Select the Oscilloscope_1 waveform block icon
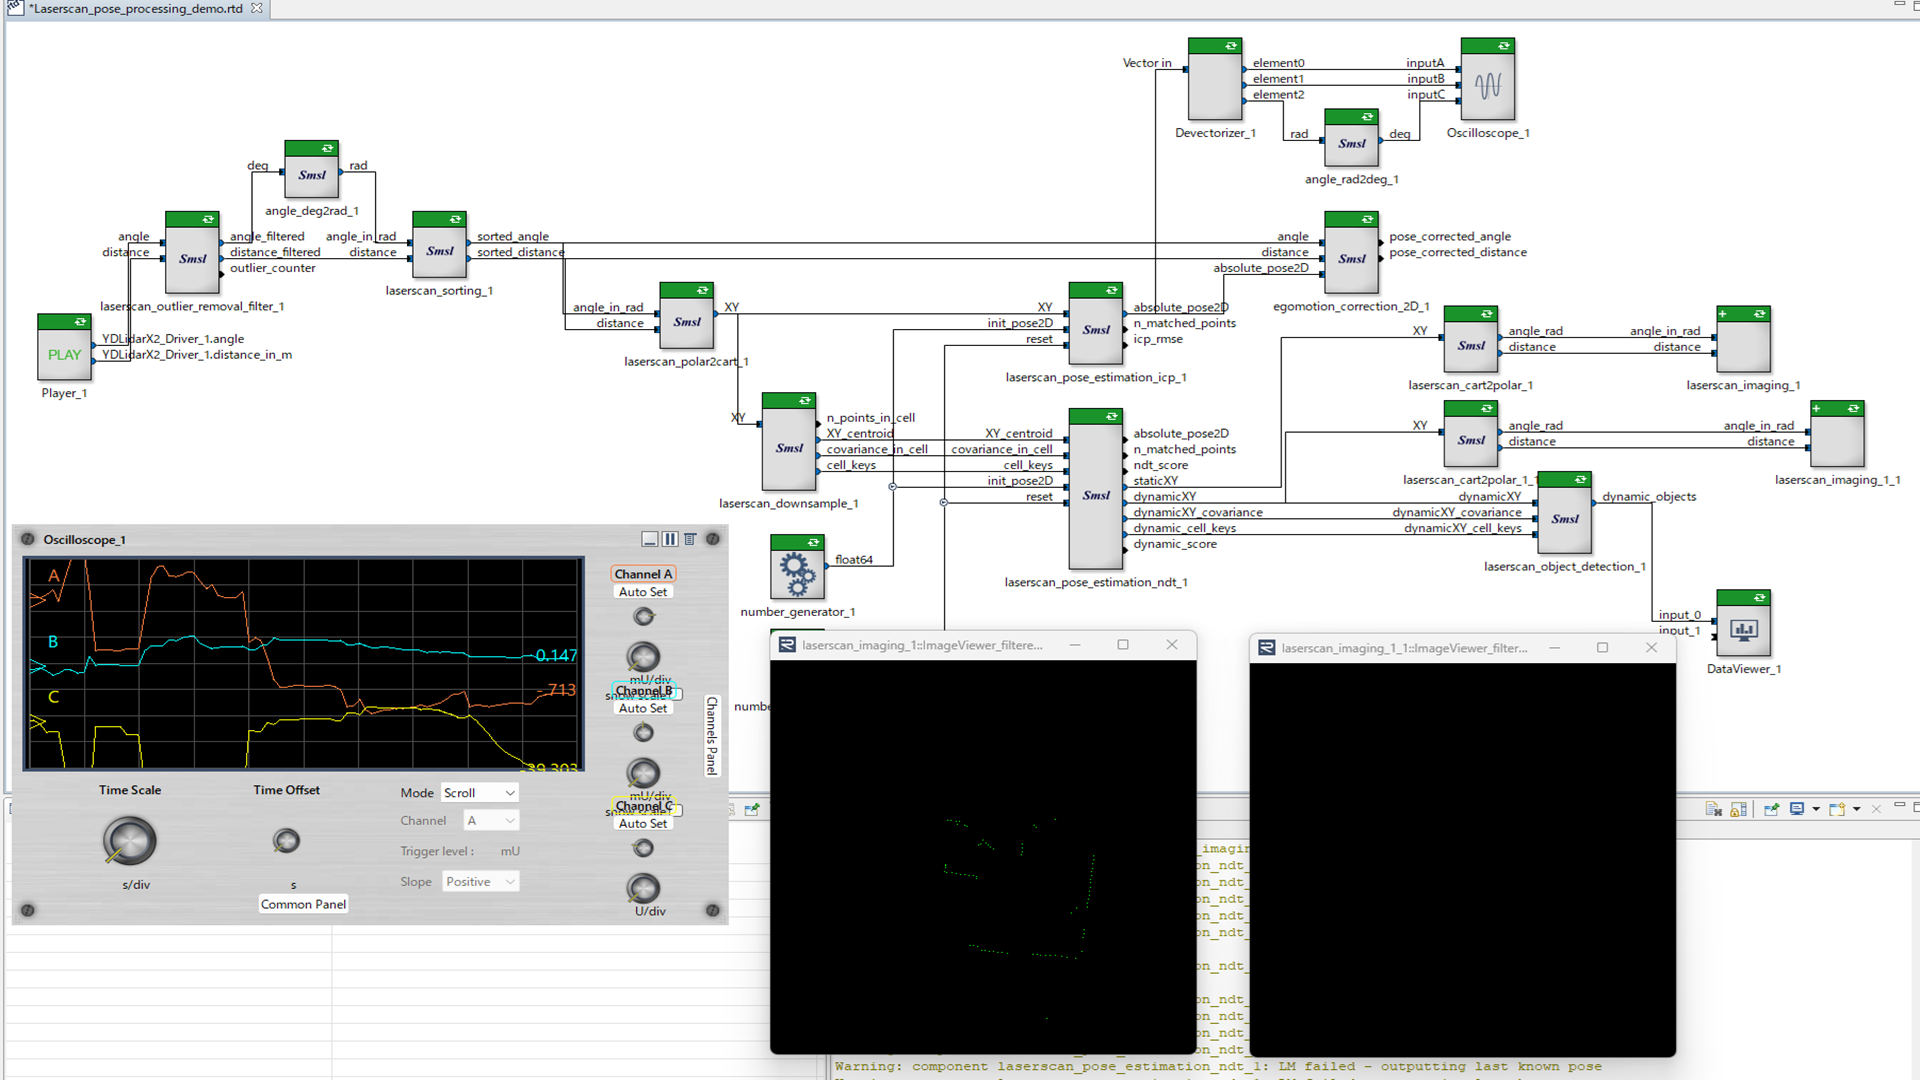Viewport: 1920px width, 1080px height. coord(1487,86)
